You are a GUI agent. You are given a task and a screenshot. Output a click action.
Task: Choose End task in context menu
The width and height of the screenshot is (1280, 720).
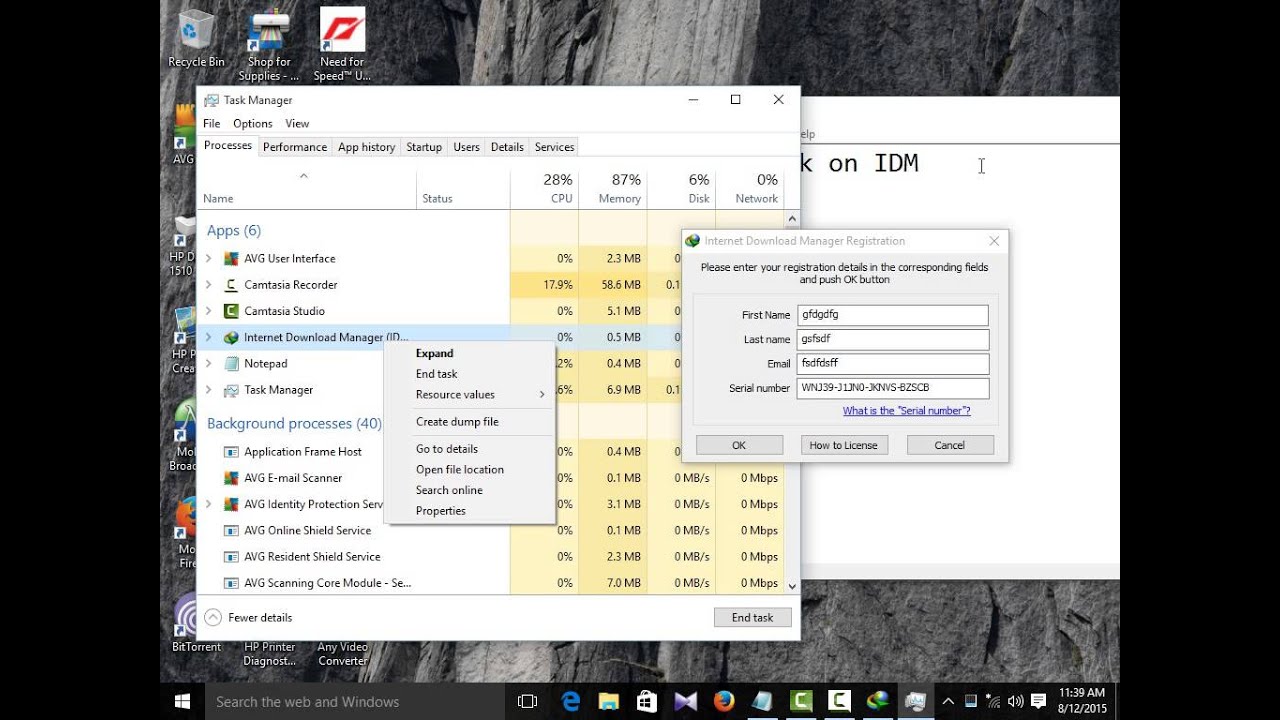pos(469,374)
